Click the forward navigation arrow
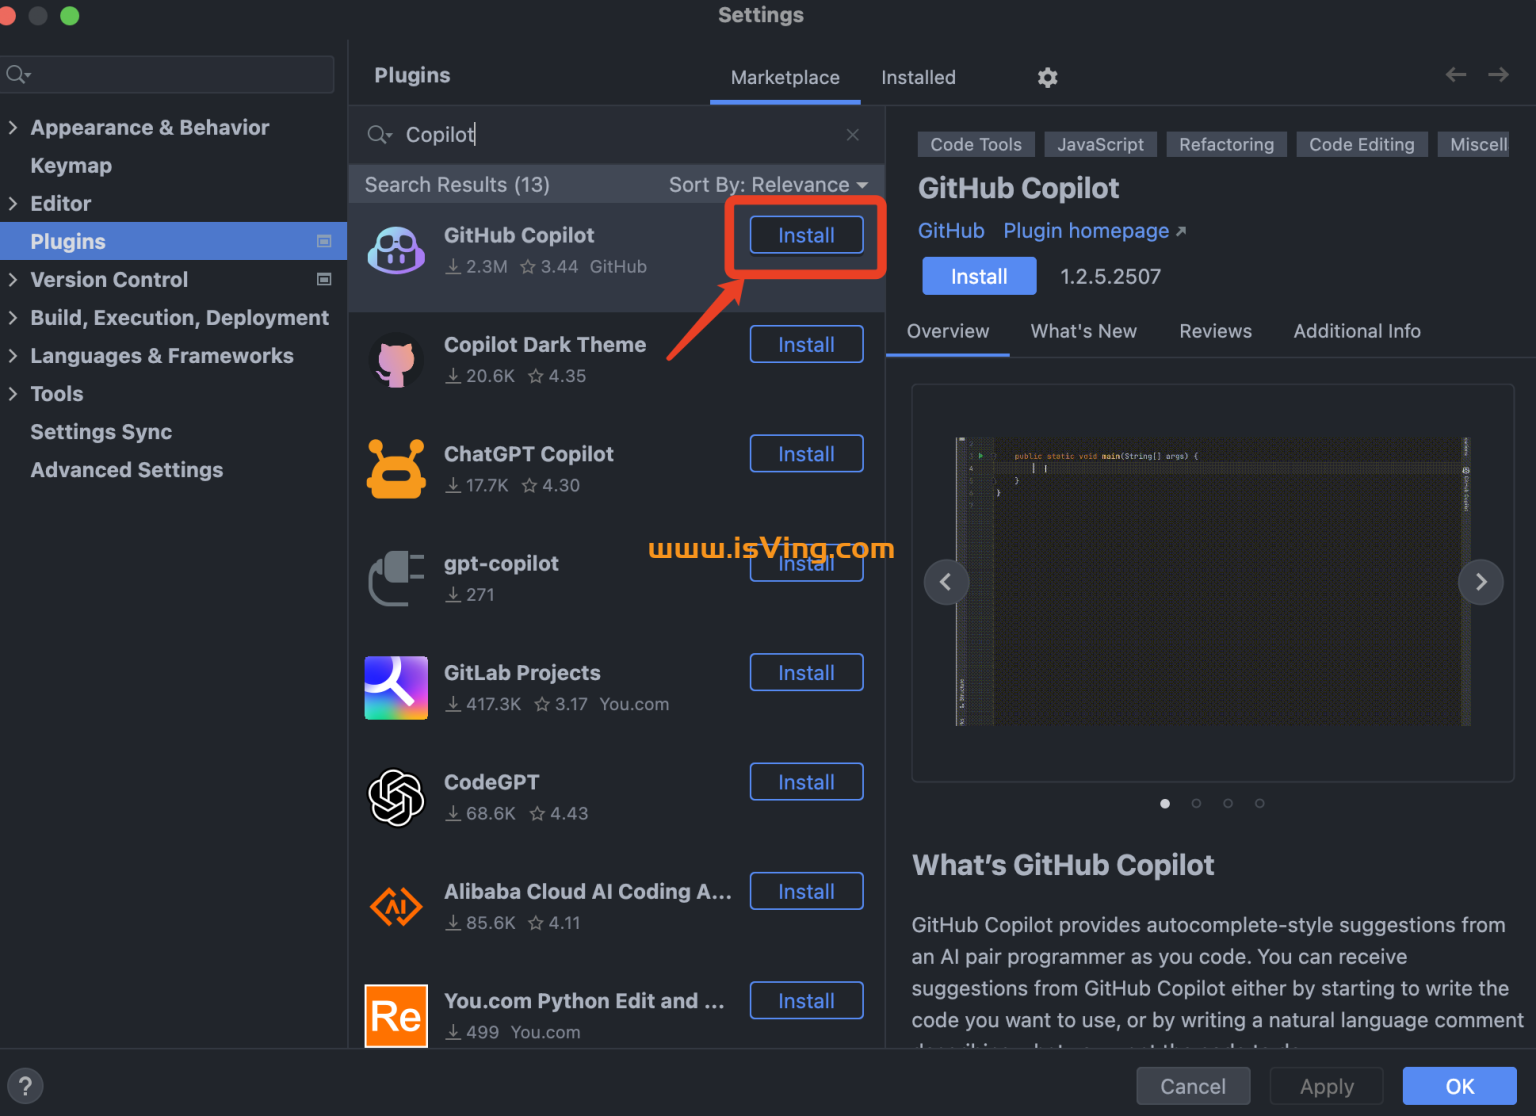Screen dimensions: 1536x1116 click(x=1498, y=74)
